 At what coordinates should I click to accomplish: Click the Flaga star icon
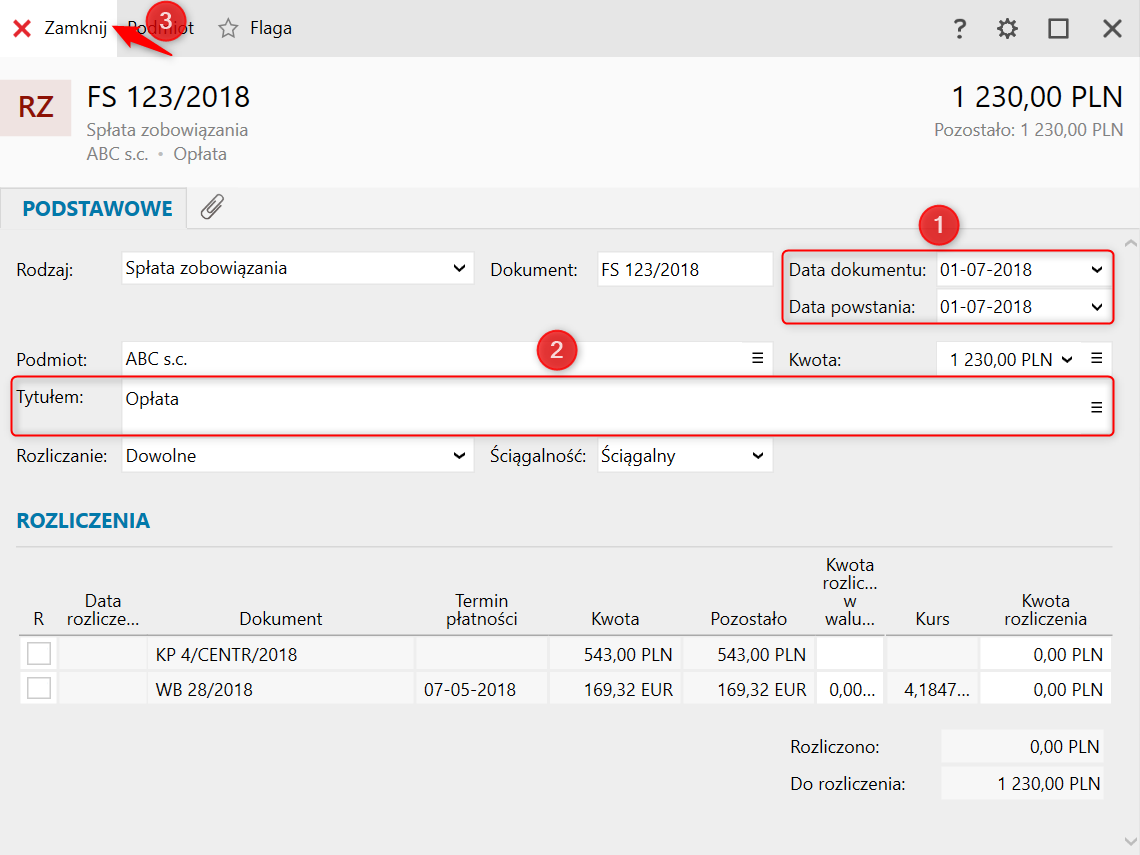click(229, 28)
